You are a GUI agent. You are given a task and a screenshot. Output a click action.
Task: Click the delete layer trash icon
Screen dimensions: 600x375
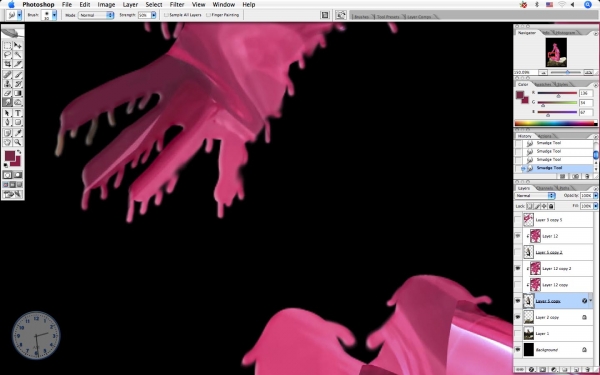pos(587,370)
